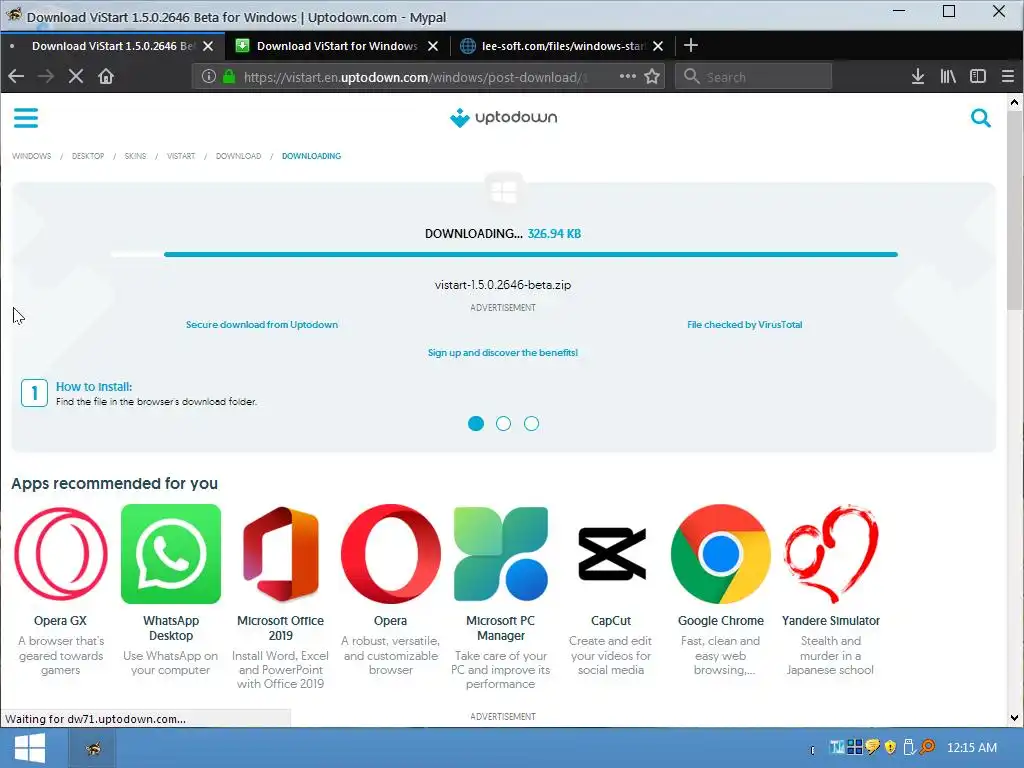Click the Mypal taskbar button
This screenshot has height=768, width=1024.
point(93,748)
